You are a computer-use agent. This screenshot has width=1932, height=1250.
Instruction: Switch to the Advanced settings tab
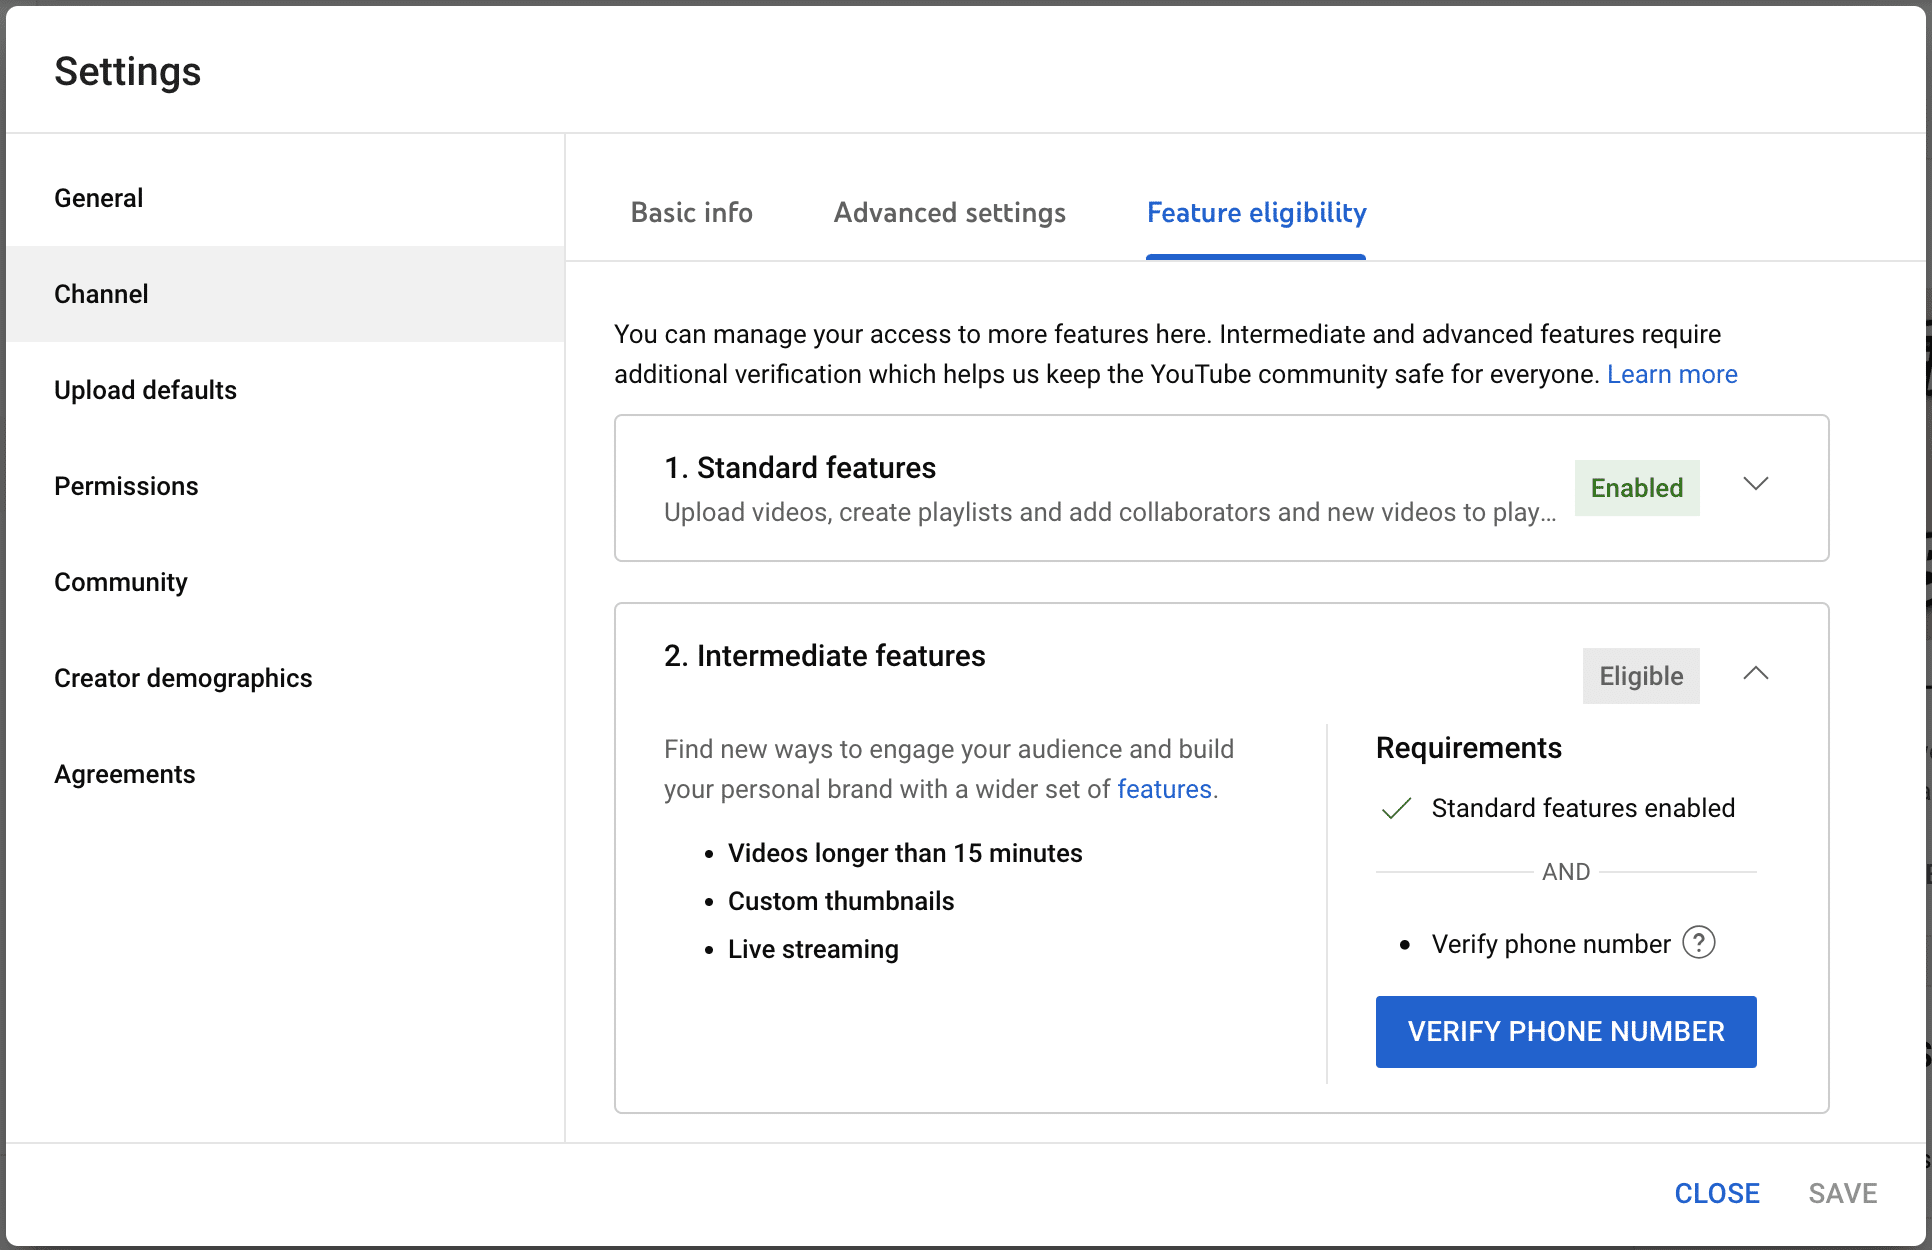click(949, 212)
